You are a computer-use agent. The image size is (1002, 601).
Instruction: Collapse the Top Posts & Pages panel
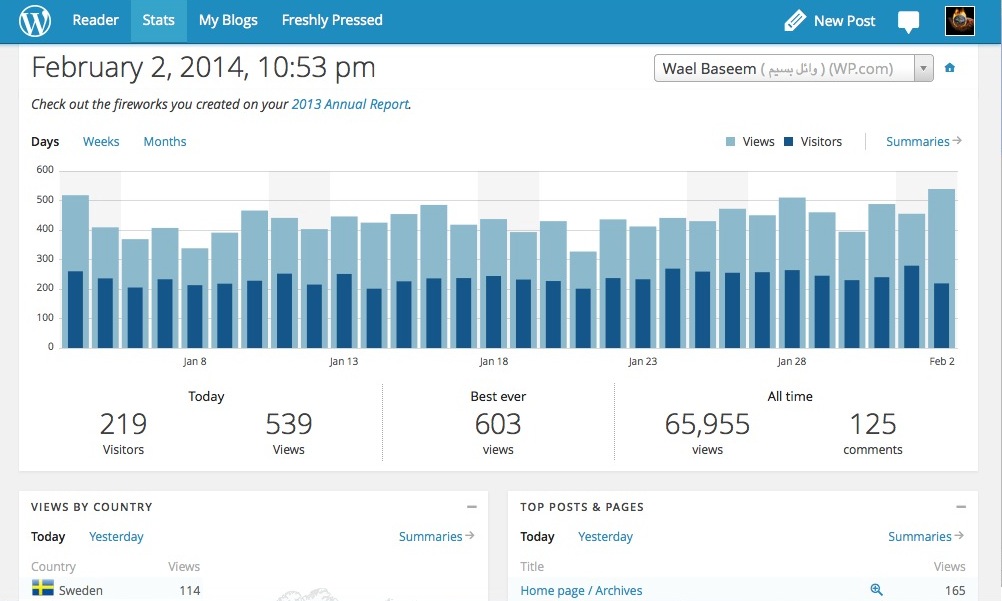pyautogui.click(x=960, y=507)
